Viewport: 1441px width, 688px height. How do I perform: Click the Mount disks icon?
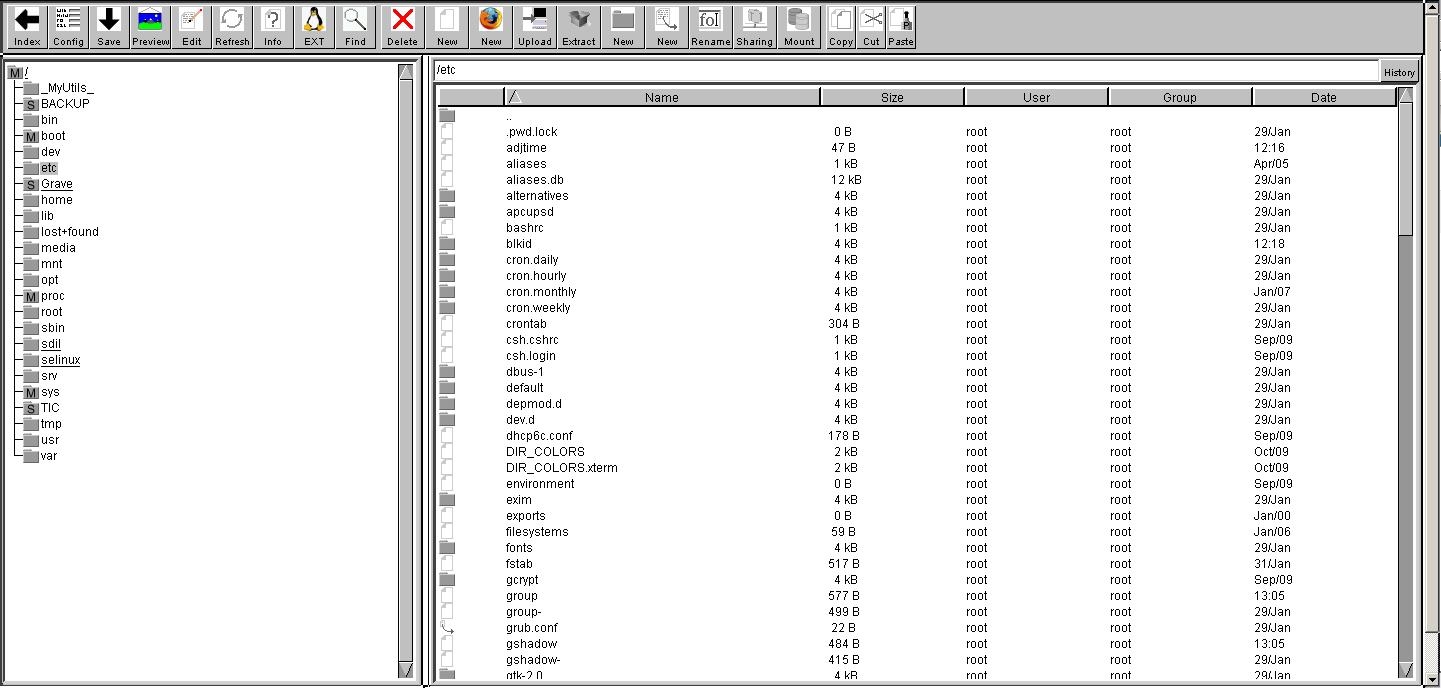click(x=799, y=27)
